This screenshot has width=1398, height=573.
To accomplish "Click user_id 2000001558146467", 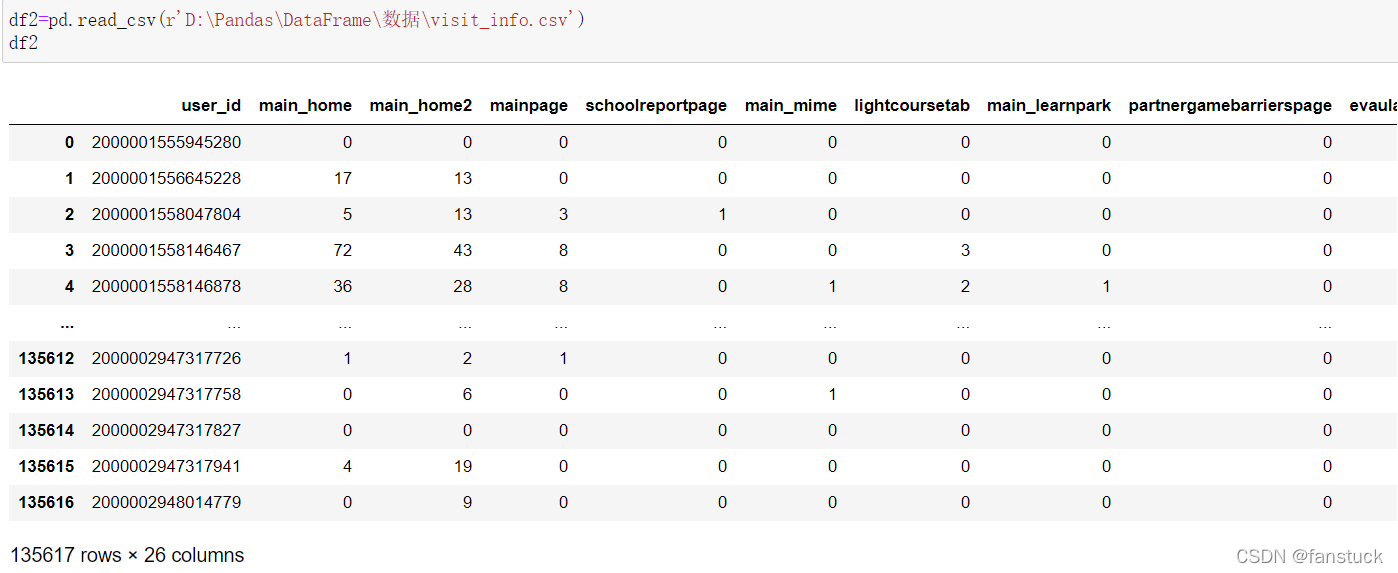I will (x=166, y=250).
